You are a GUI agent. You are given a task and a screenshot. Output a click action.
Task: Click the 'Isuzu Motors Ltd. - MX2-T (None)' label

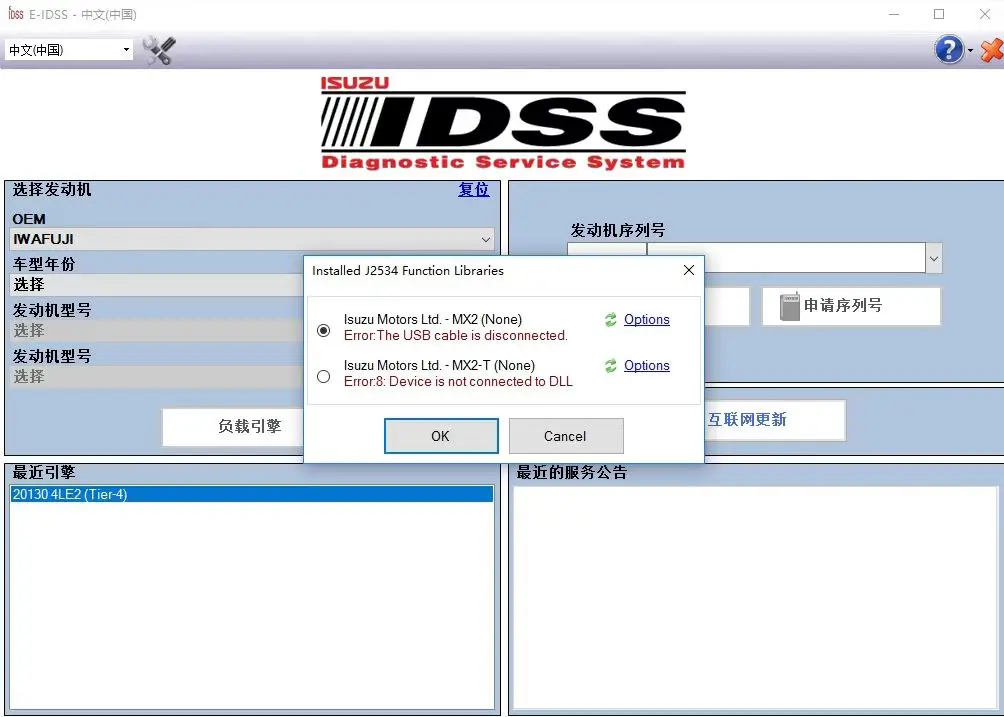pyautogui.click(x=439, y=366)
